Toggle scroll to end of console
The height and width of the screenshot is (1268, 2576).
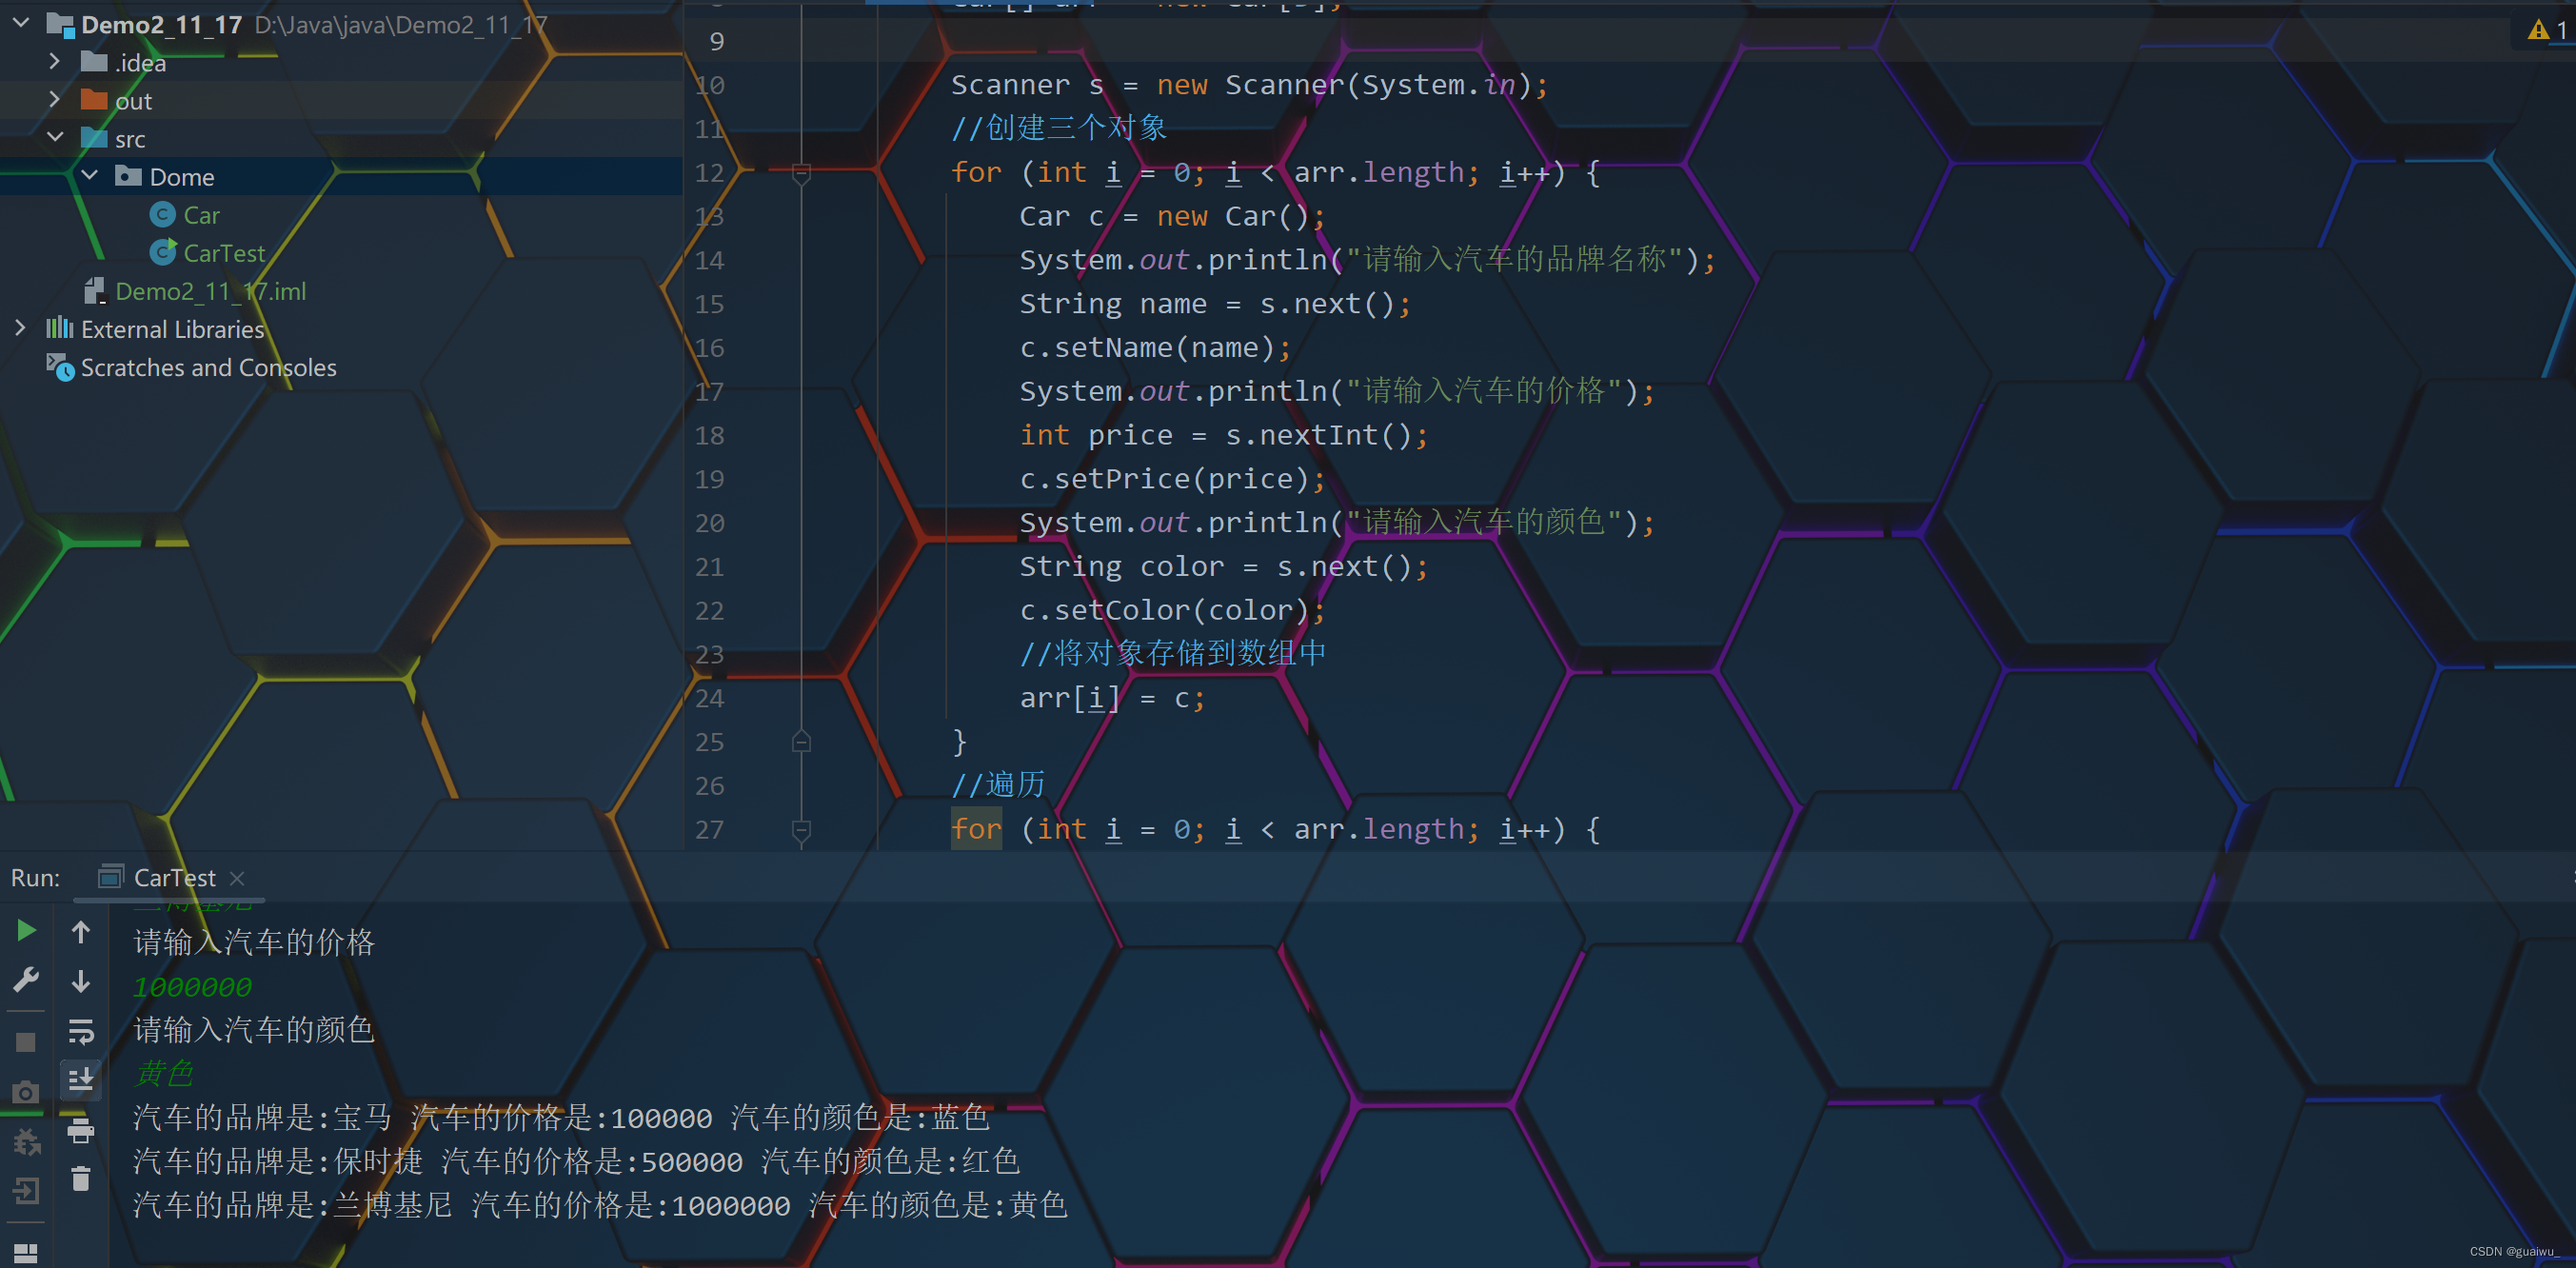click(x=81, y=1079)
